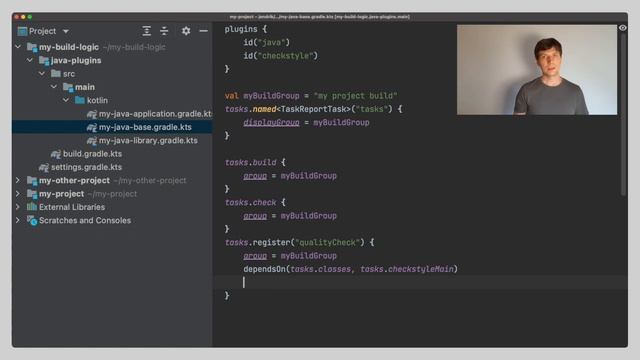Expand External Libraries
The height and width of the screenshot is (360, 640).
click(18, 207)
